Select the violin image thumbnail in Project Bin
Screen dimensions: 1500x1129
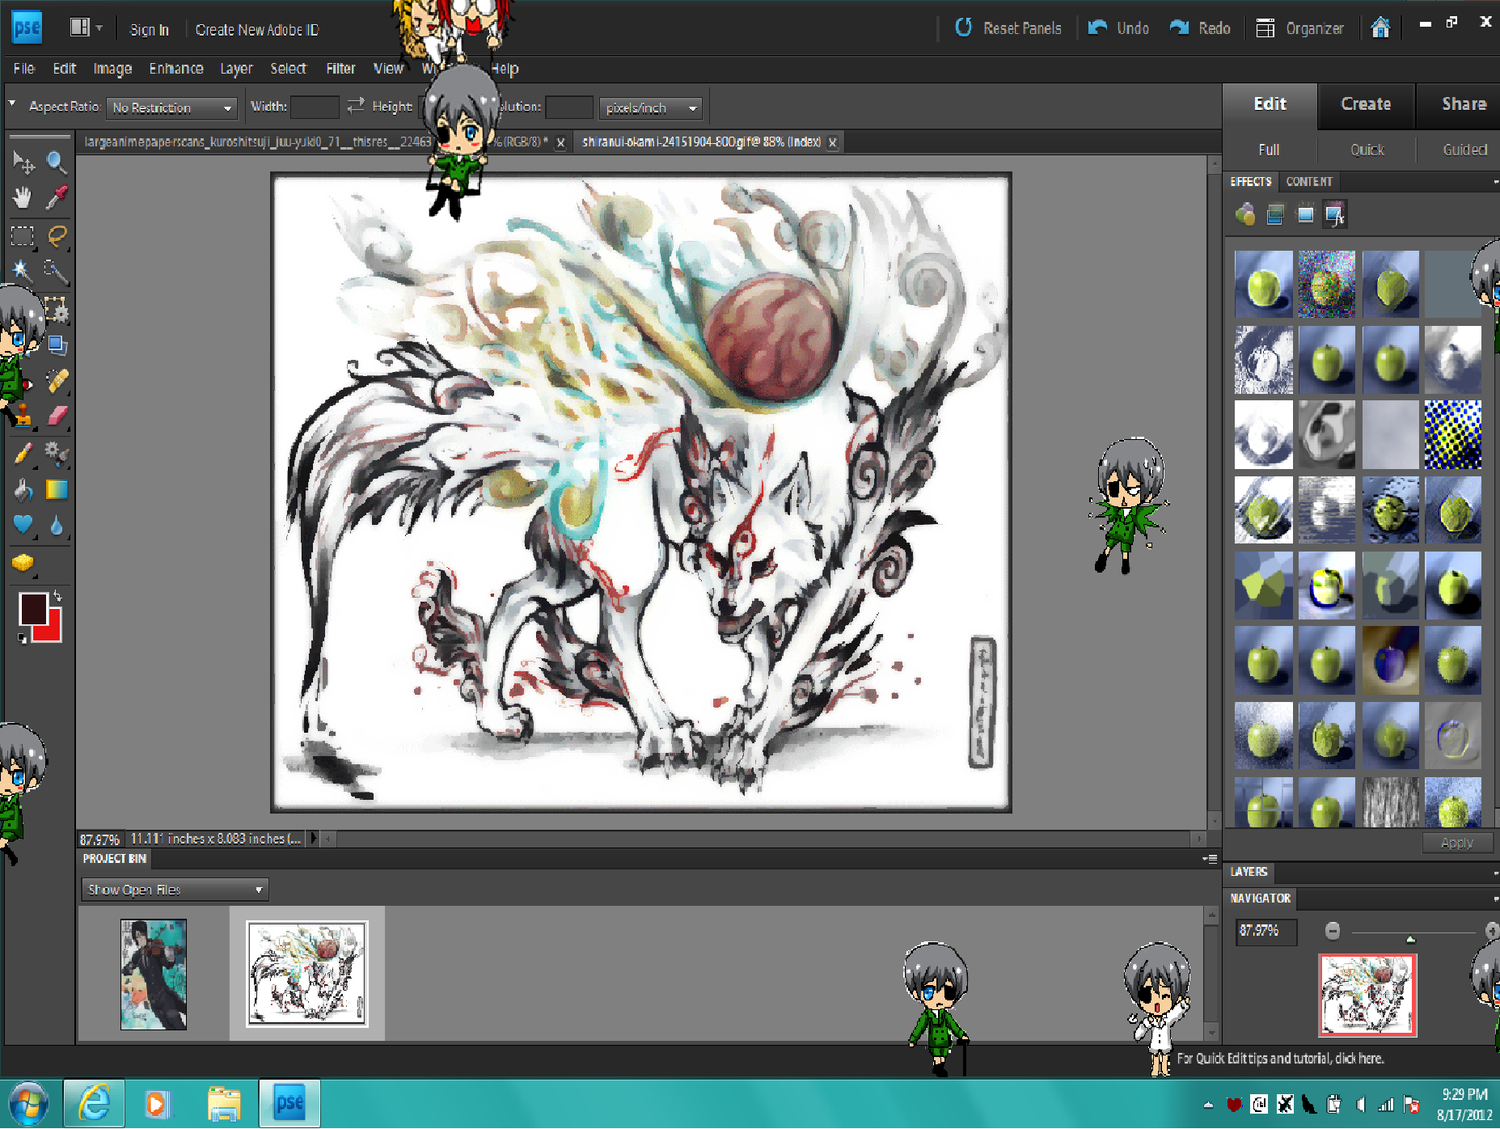tap(153, 974)
